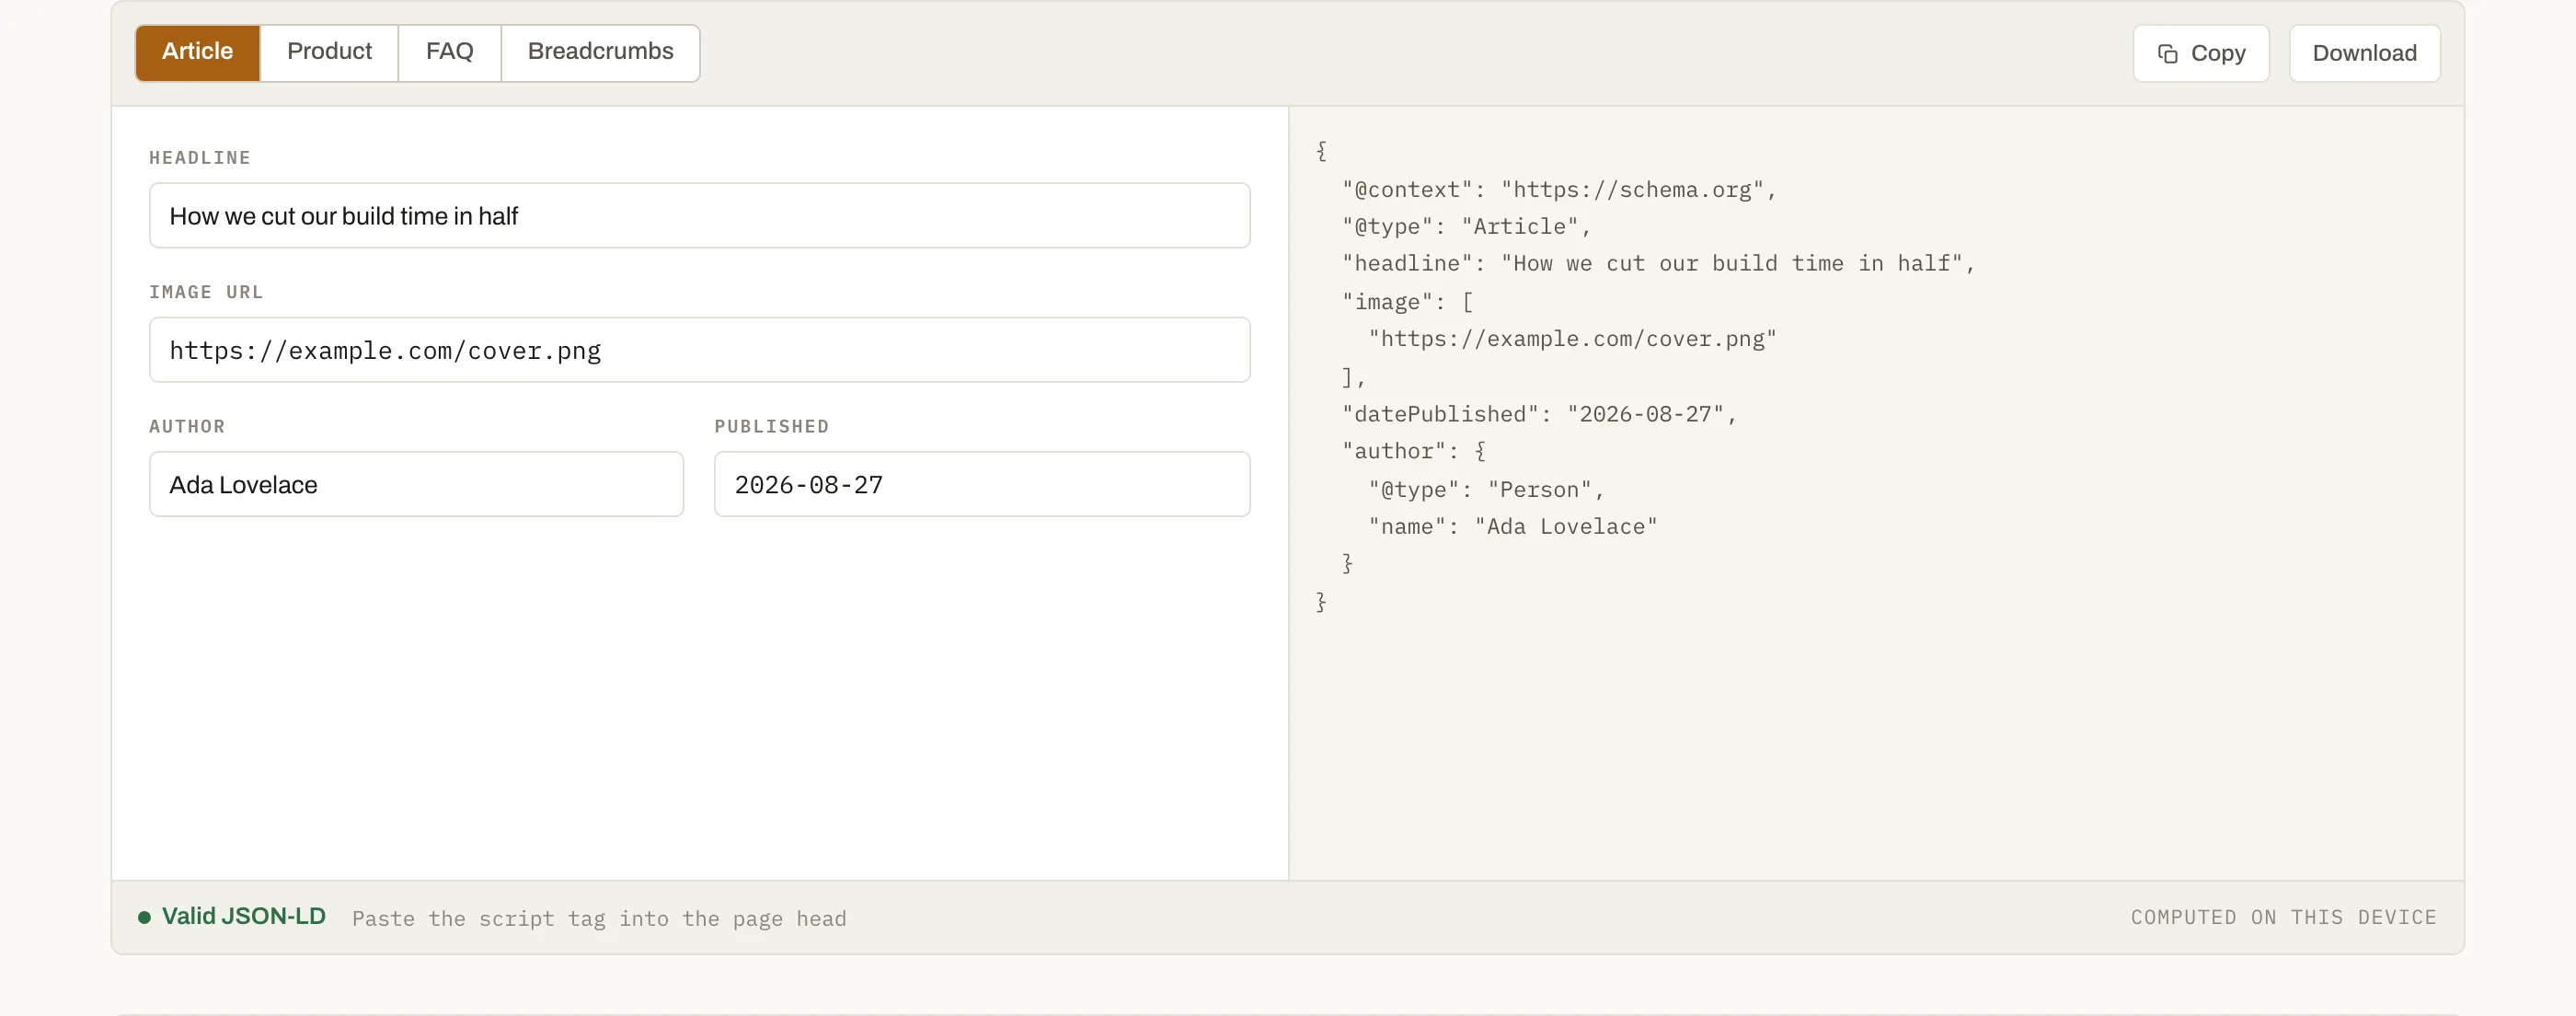Viewport: 2576px width, 1016px height.
Task: Click the PUBLISHED field label
Action: point(771,427)
